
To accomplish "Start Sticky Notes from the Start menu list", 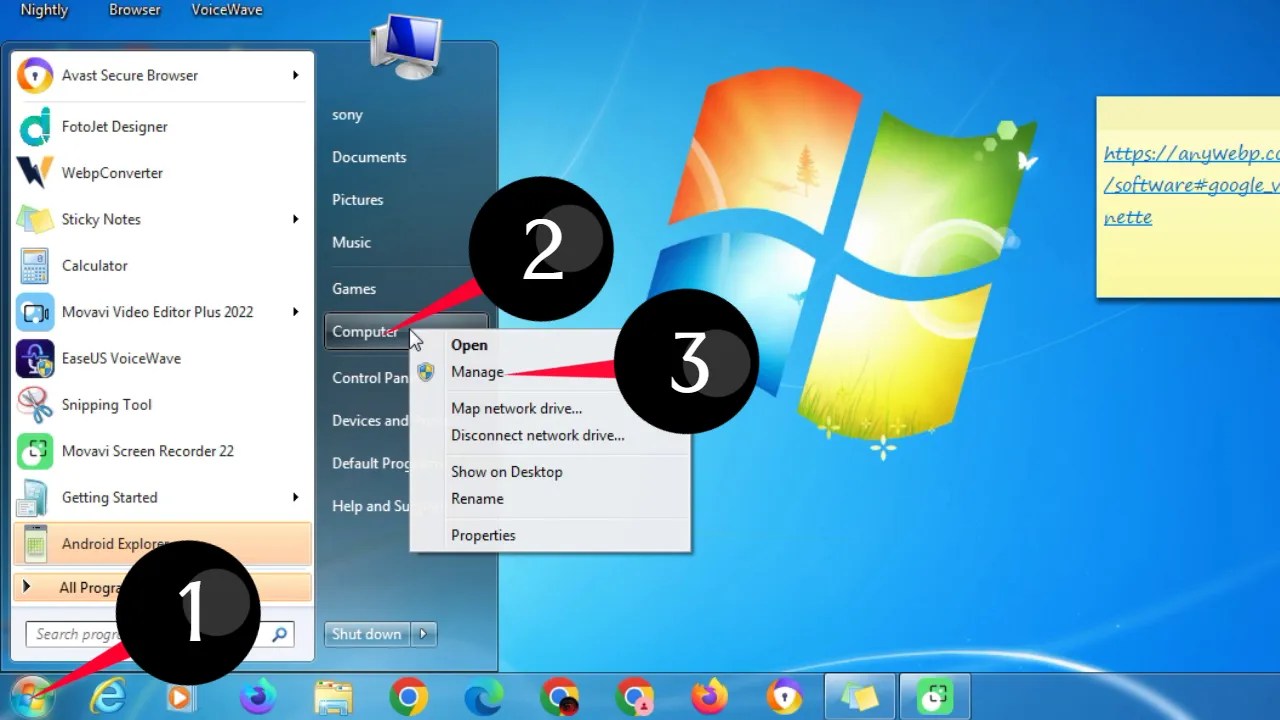I will point(160,219).
